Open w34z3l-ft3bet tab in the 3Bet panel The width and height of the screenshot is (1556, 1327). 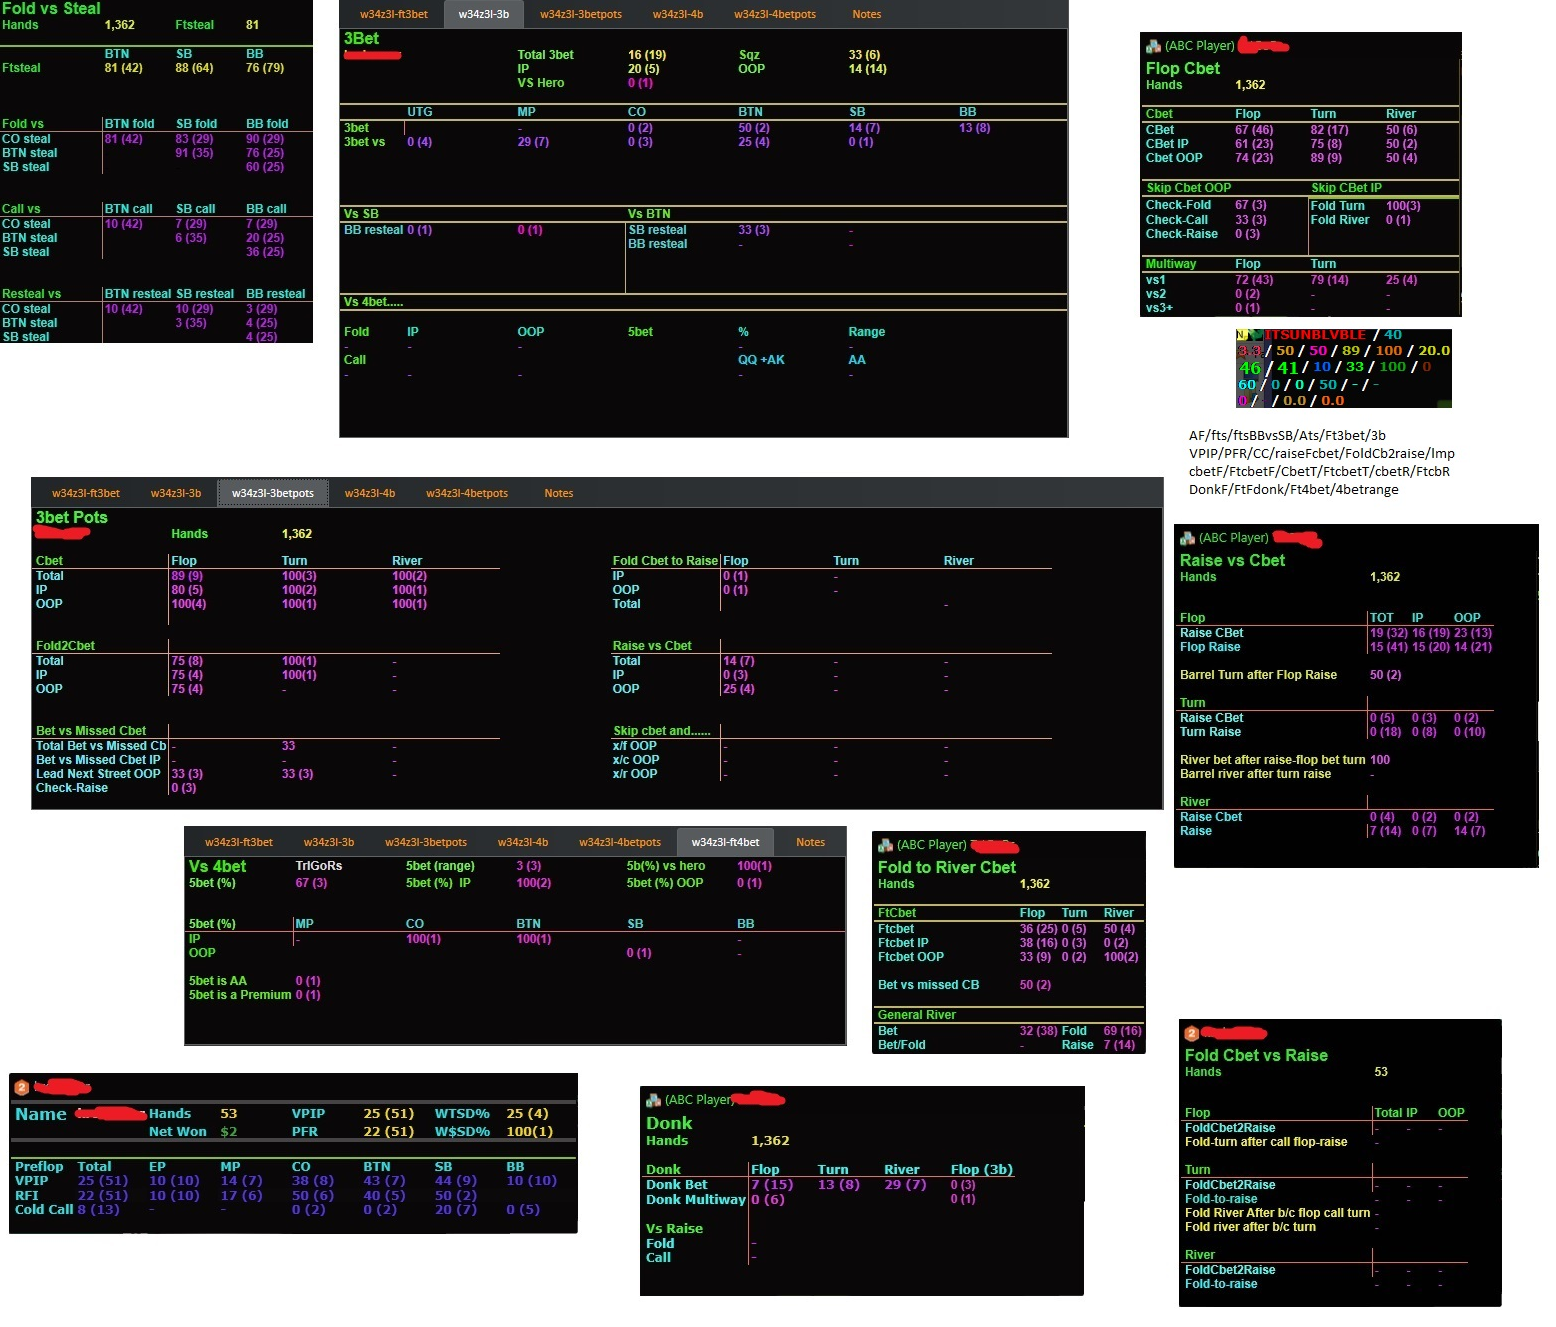pos(394,14)
